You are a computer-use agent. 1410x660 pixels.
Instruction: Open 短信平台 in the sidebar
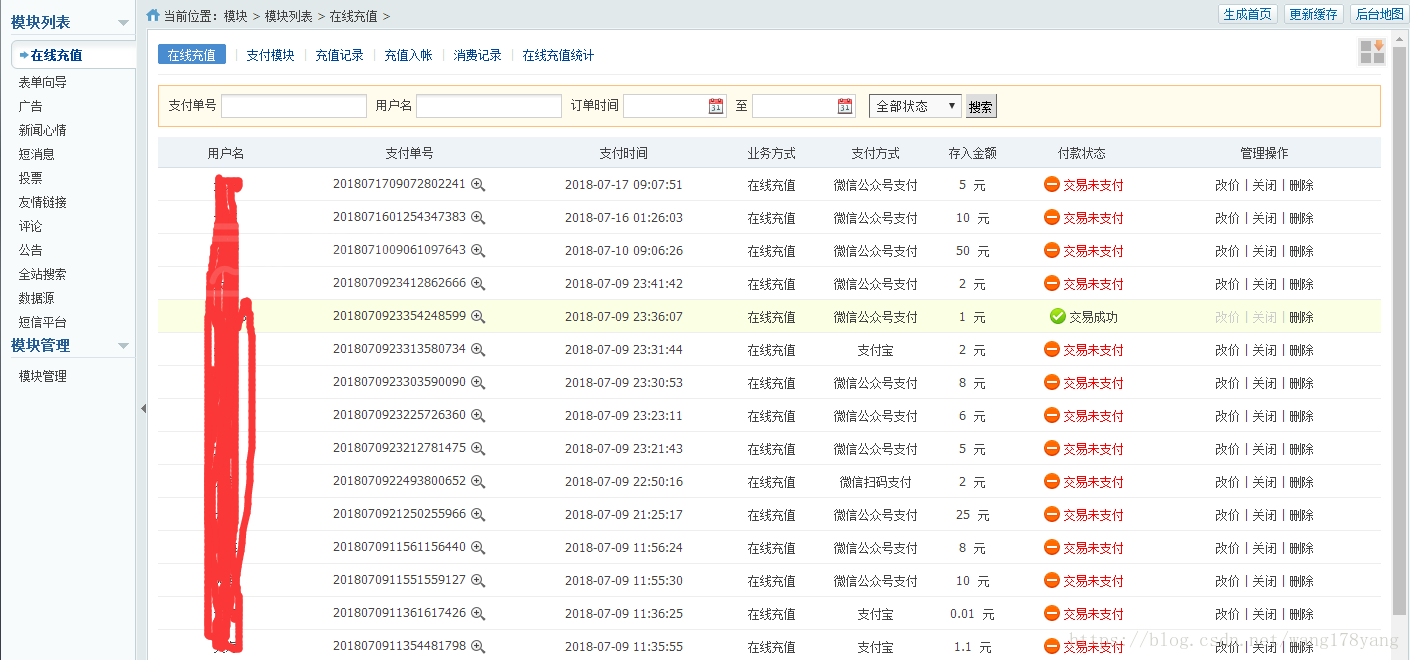pos(43,322)
